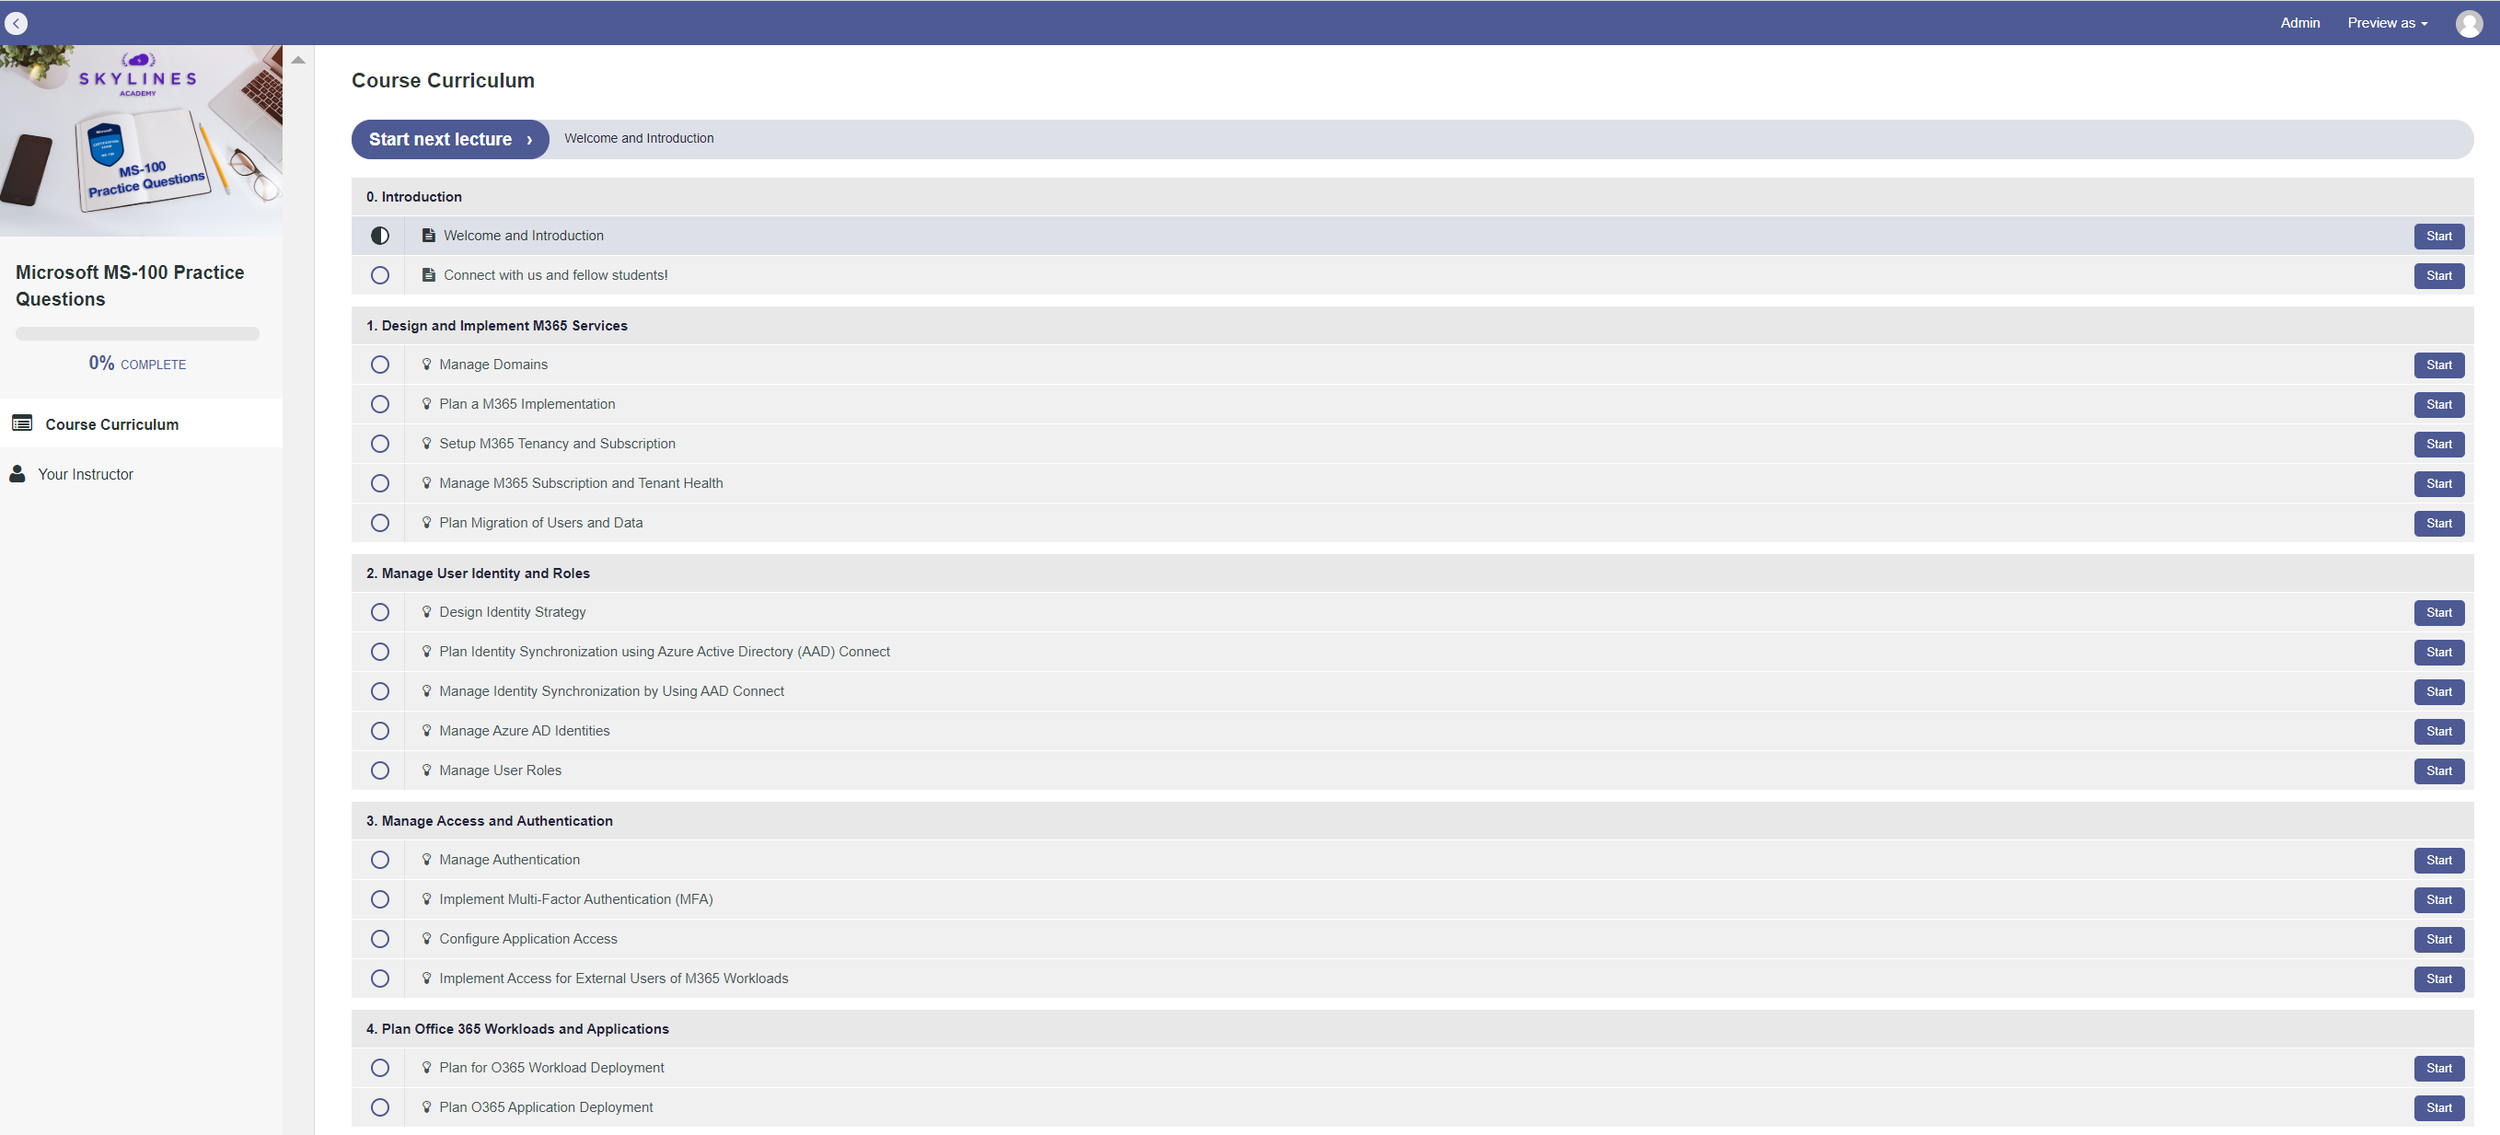Viewport: 2500px width, 1135px height.
Task: Click the chevron on the Start next lecture button
Action: pos(529,140)
